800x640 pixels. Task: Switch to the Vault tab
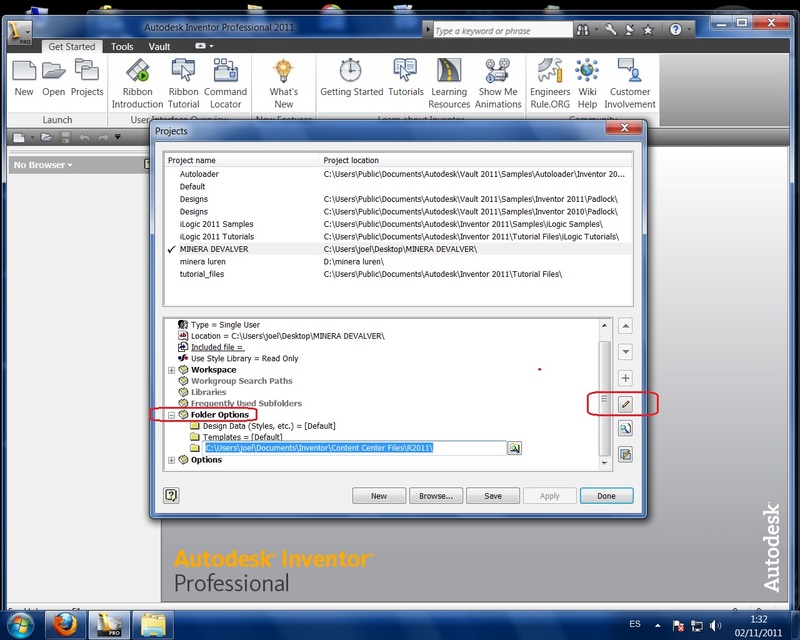coord(159,46)
